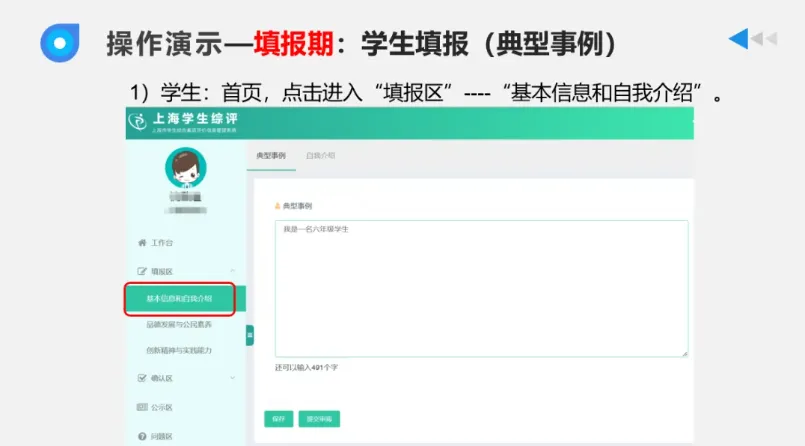Collapse the 填报区 menu chevron
Image resolution: width=805 pixels, height=446 pixels.
233,271
